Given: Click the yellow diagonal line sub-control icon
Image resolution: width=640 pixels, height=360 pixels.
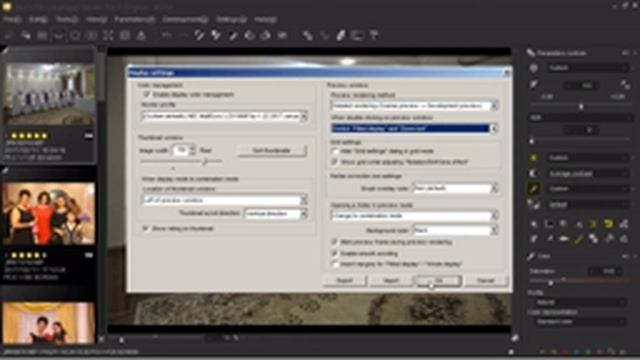Looking at the screenshot, I should 578,239.
